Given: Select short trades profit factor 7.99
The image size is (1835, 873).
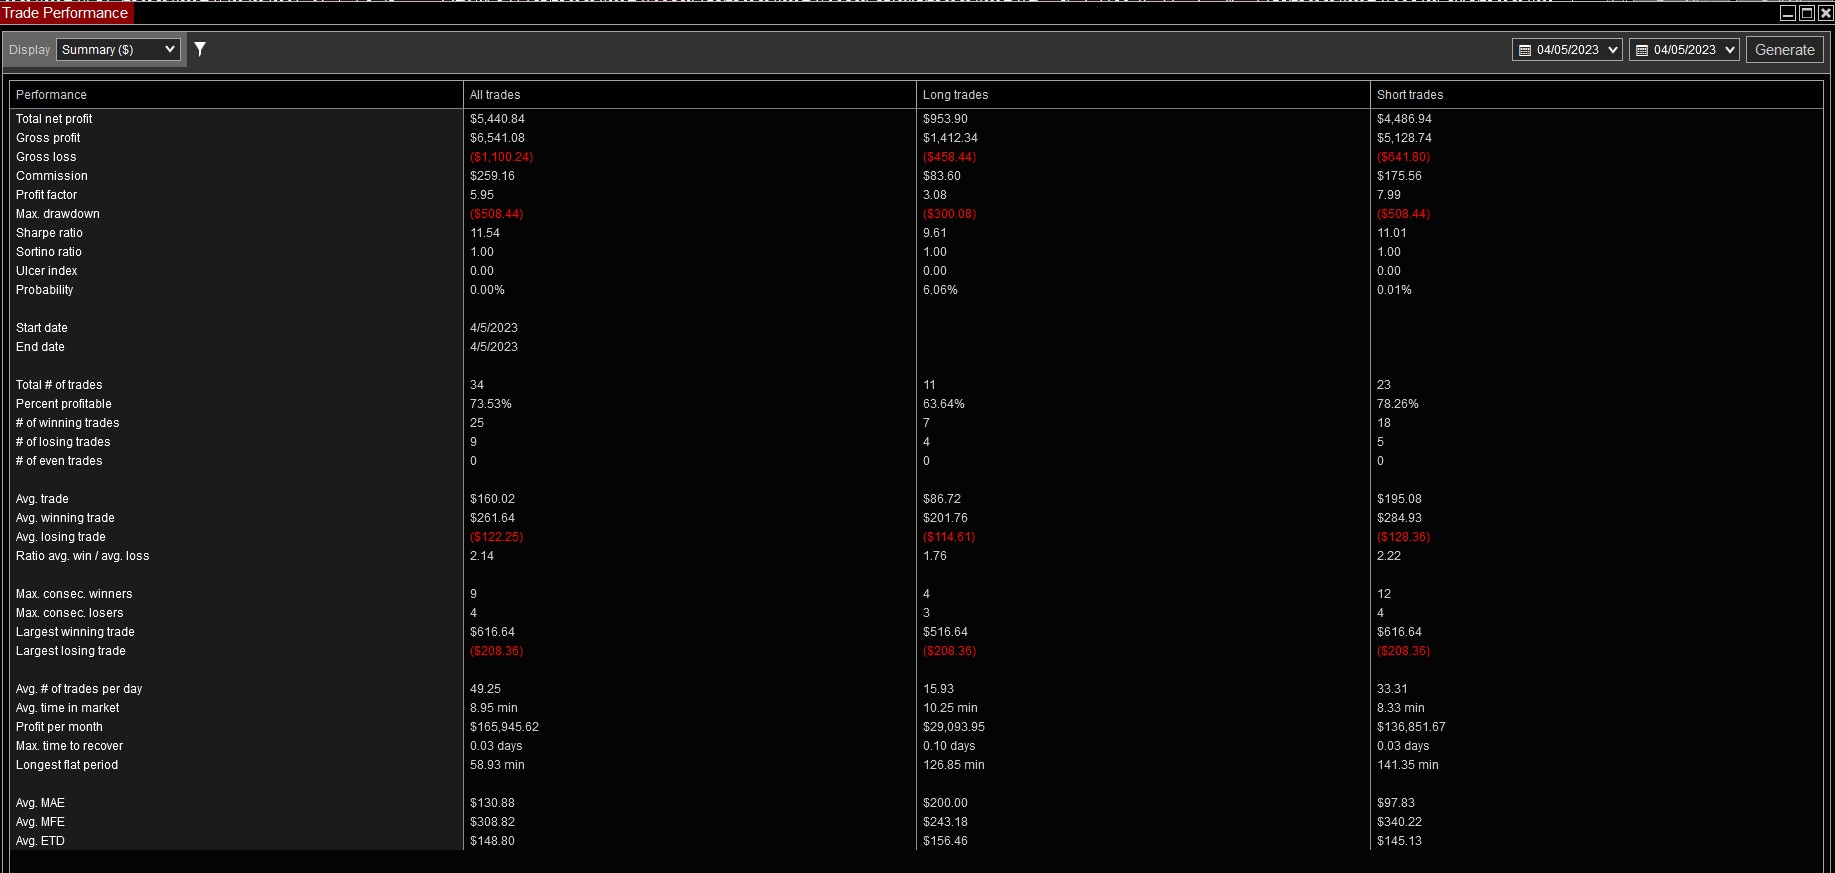Looking at the screenshot, I should tap(1388, 195).
